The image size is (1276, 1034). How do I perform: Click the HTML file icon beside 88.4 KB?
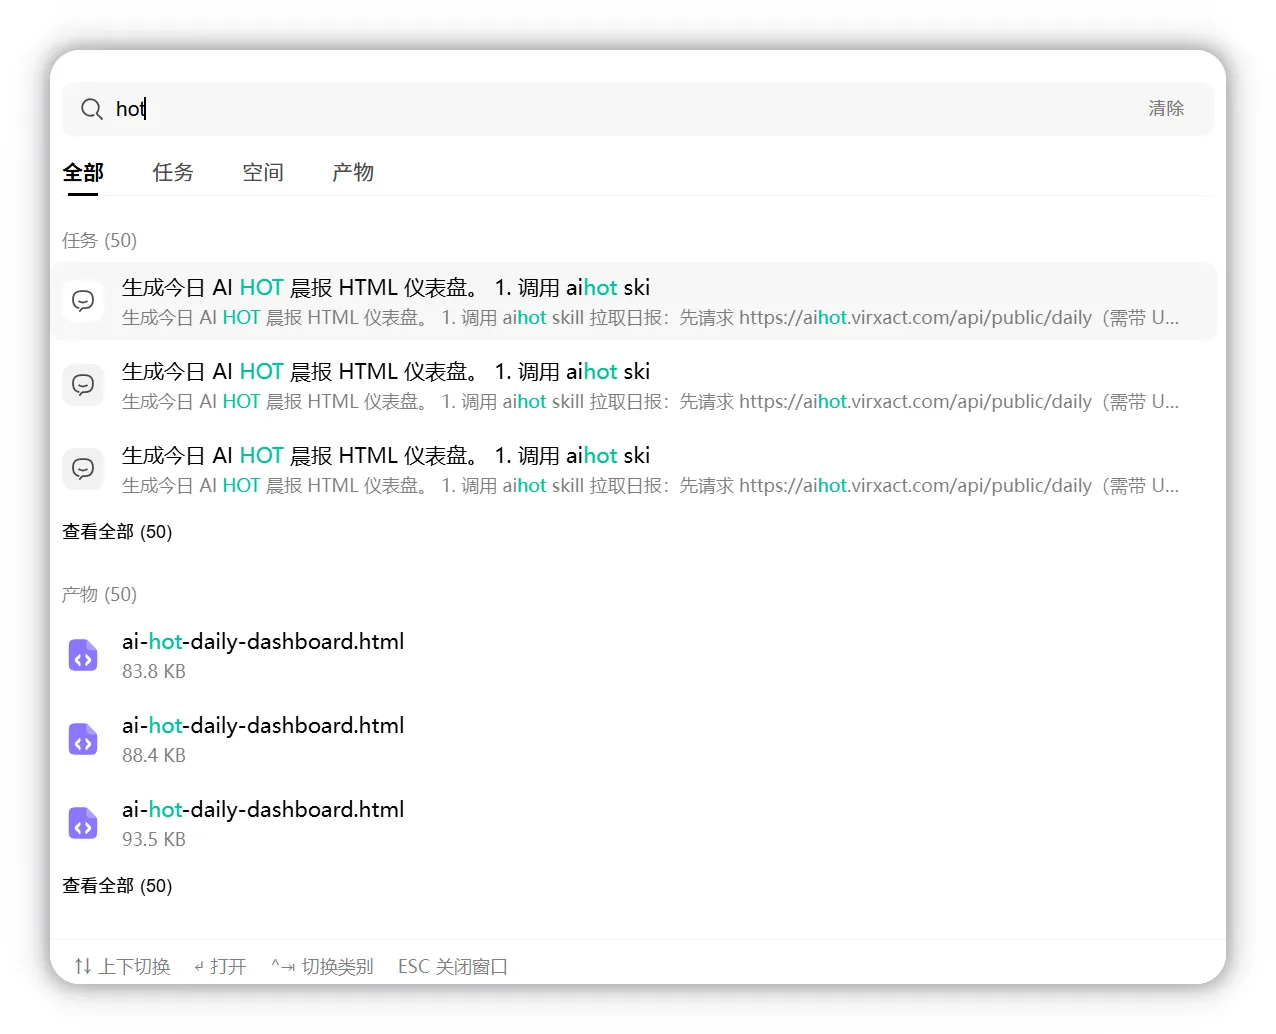83,740
